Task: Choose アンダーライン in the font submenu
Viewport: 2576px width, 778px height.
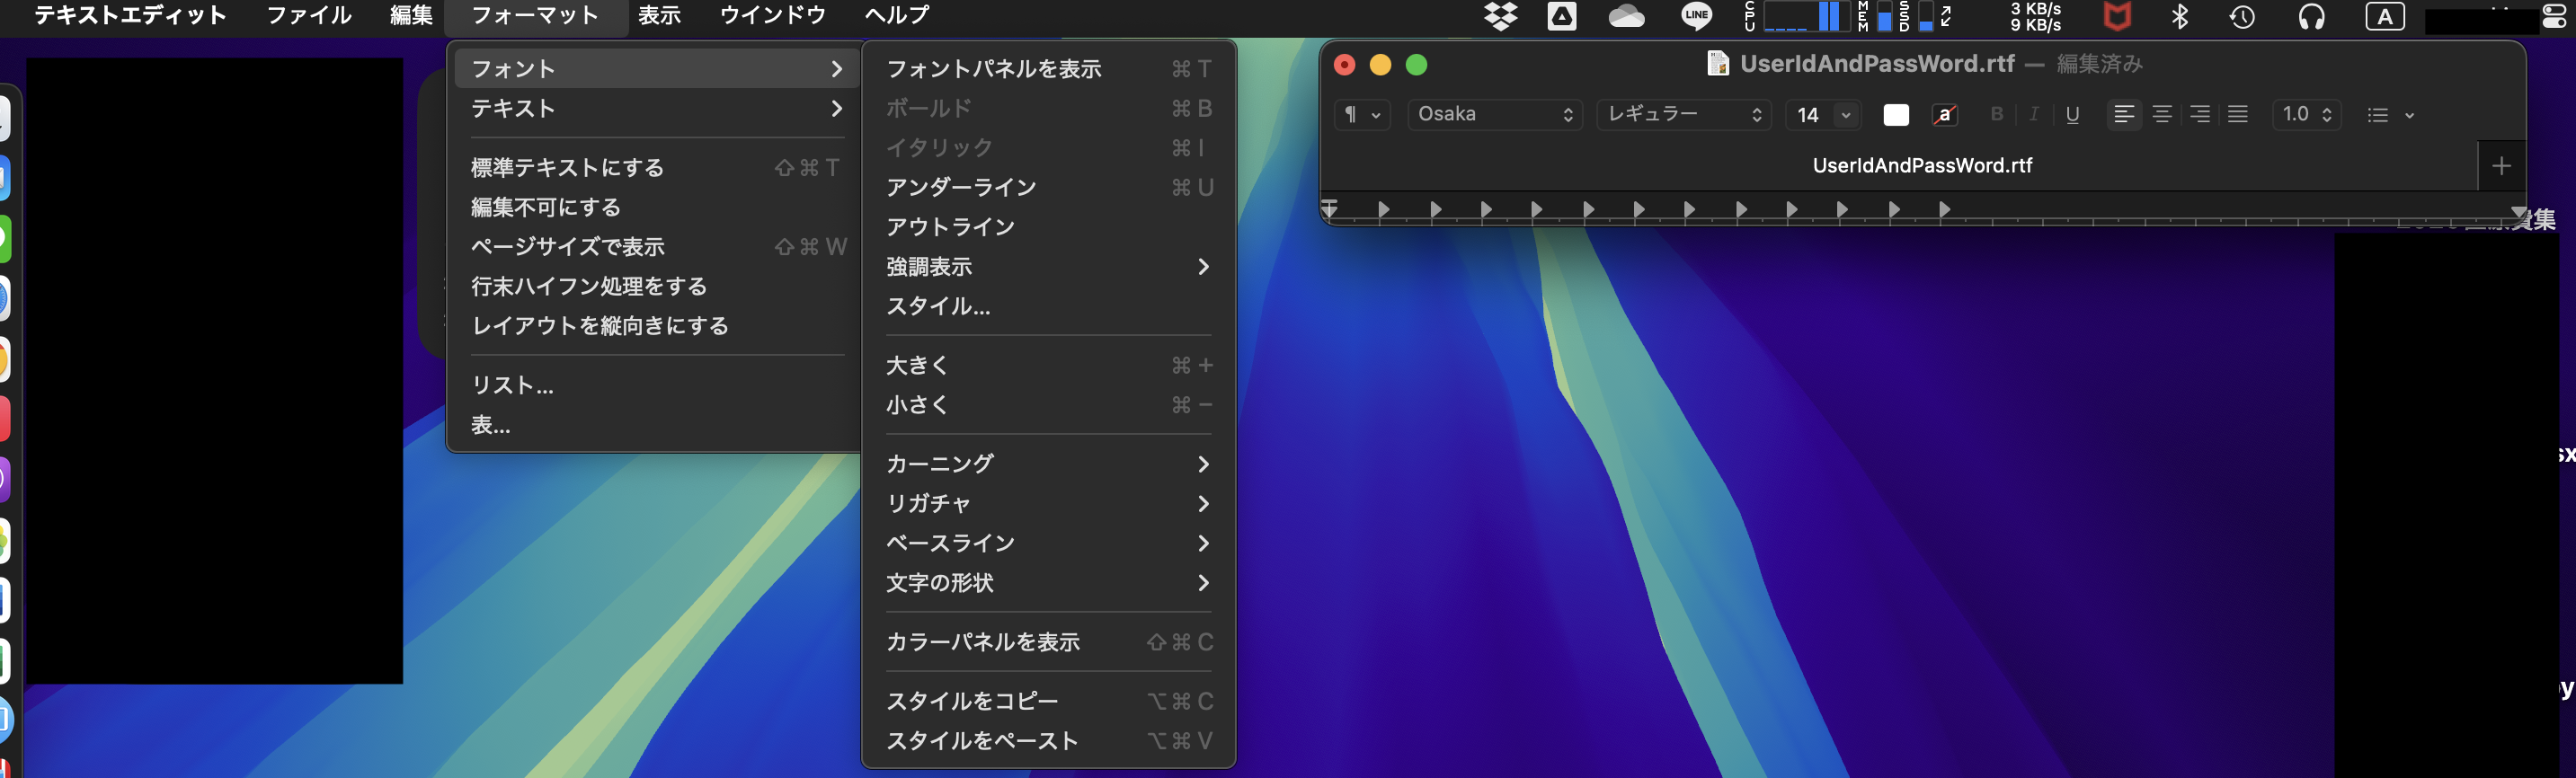Action: pos(960,187)
